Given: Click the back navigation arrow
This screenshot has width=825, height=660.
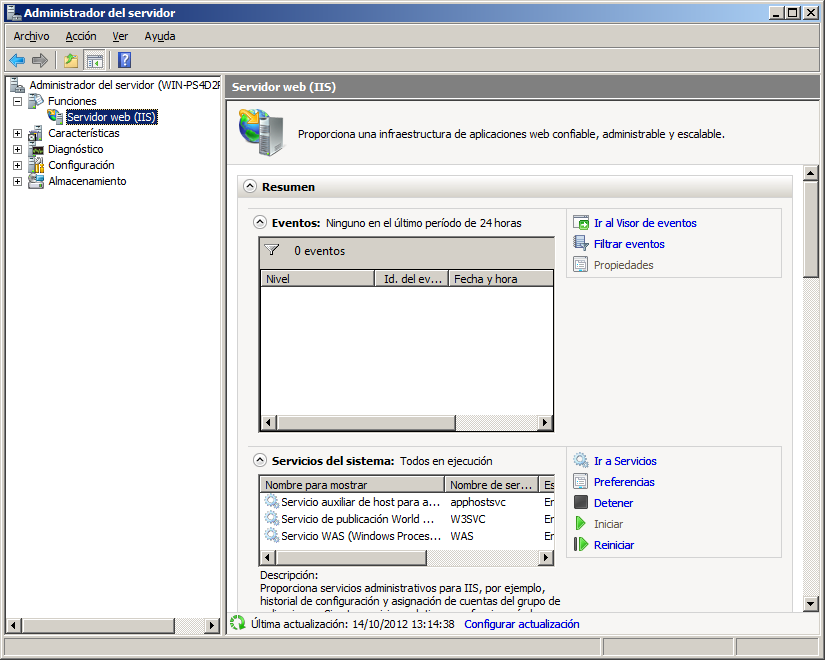Looking at the screenshot, I should (x=16, y=60).
